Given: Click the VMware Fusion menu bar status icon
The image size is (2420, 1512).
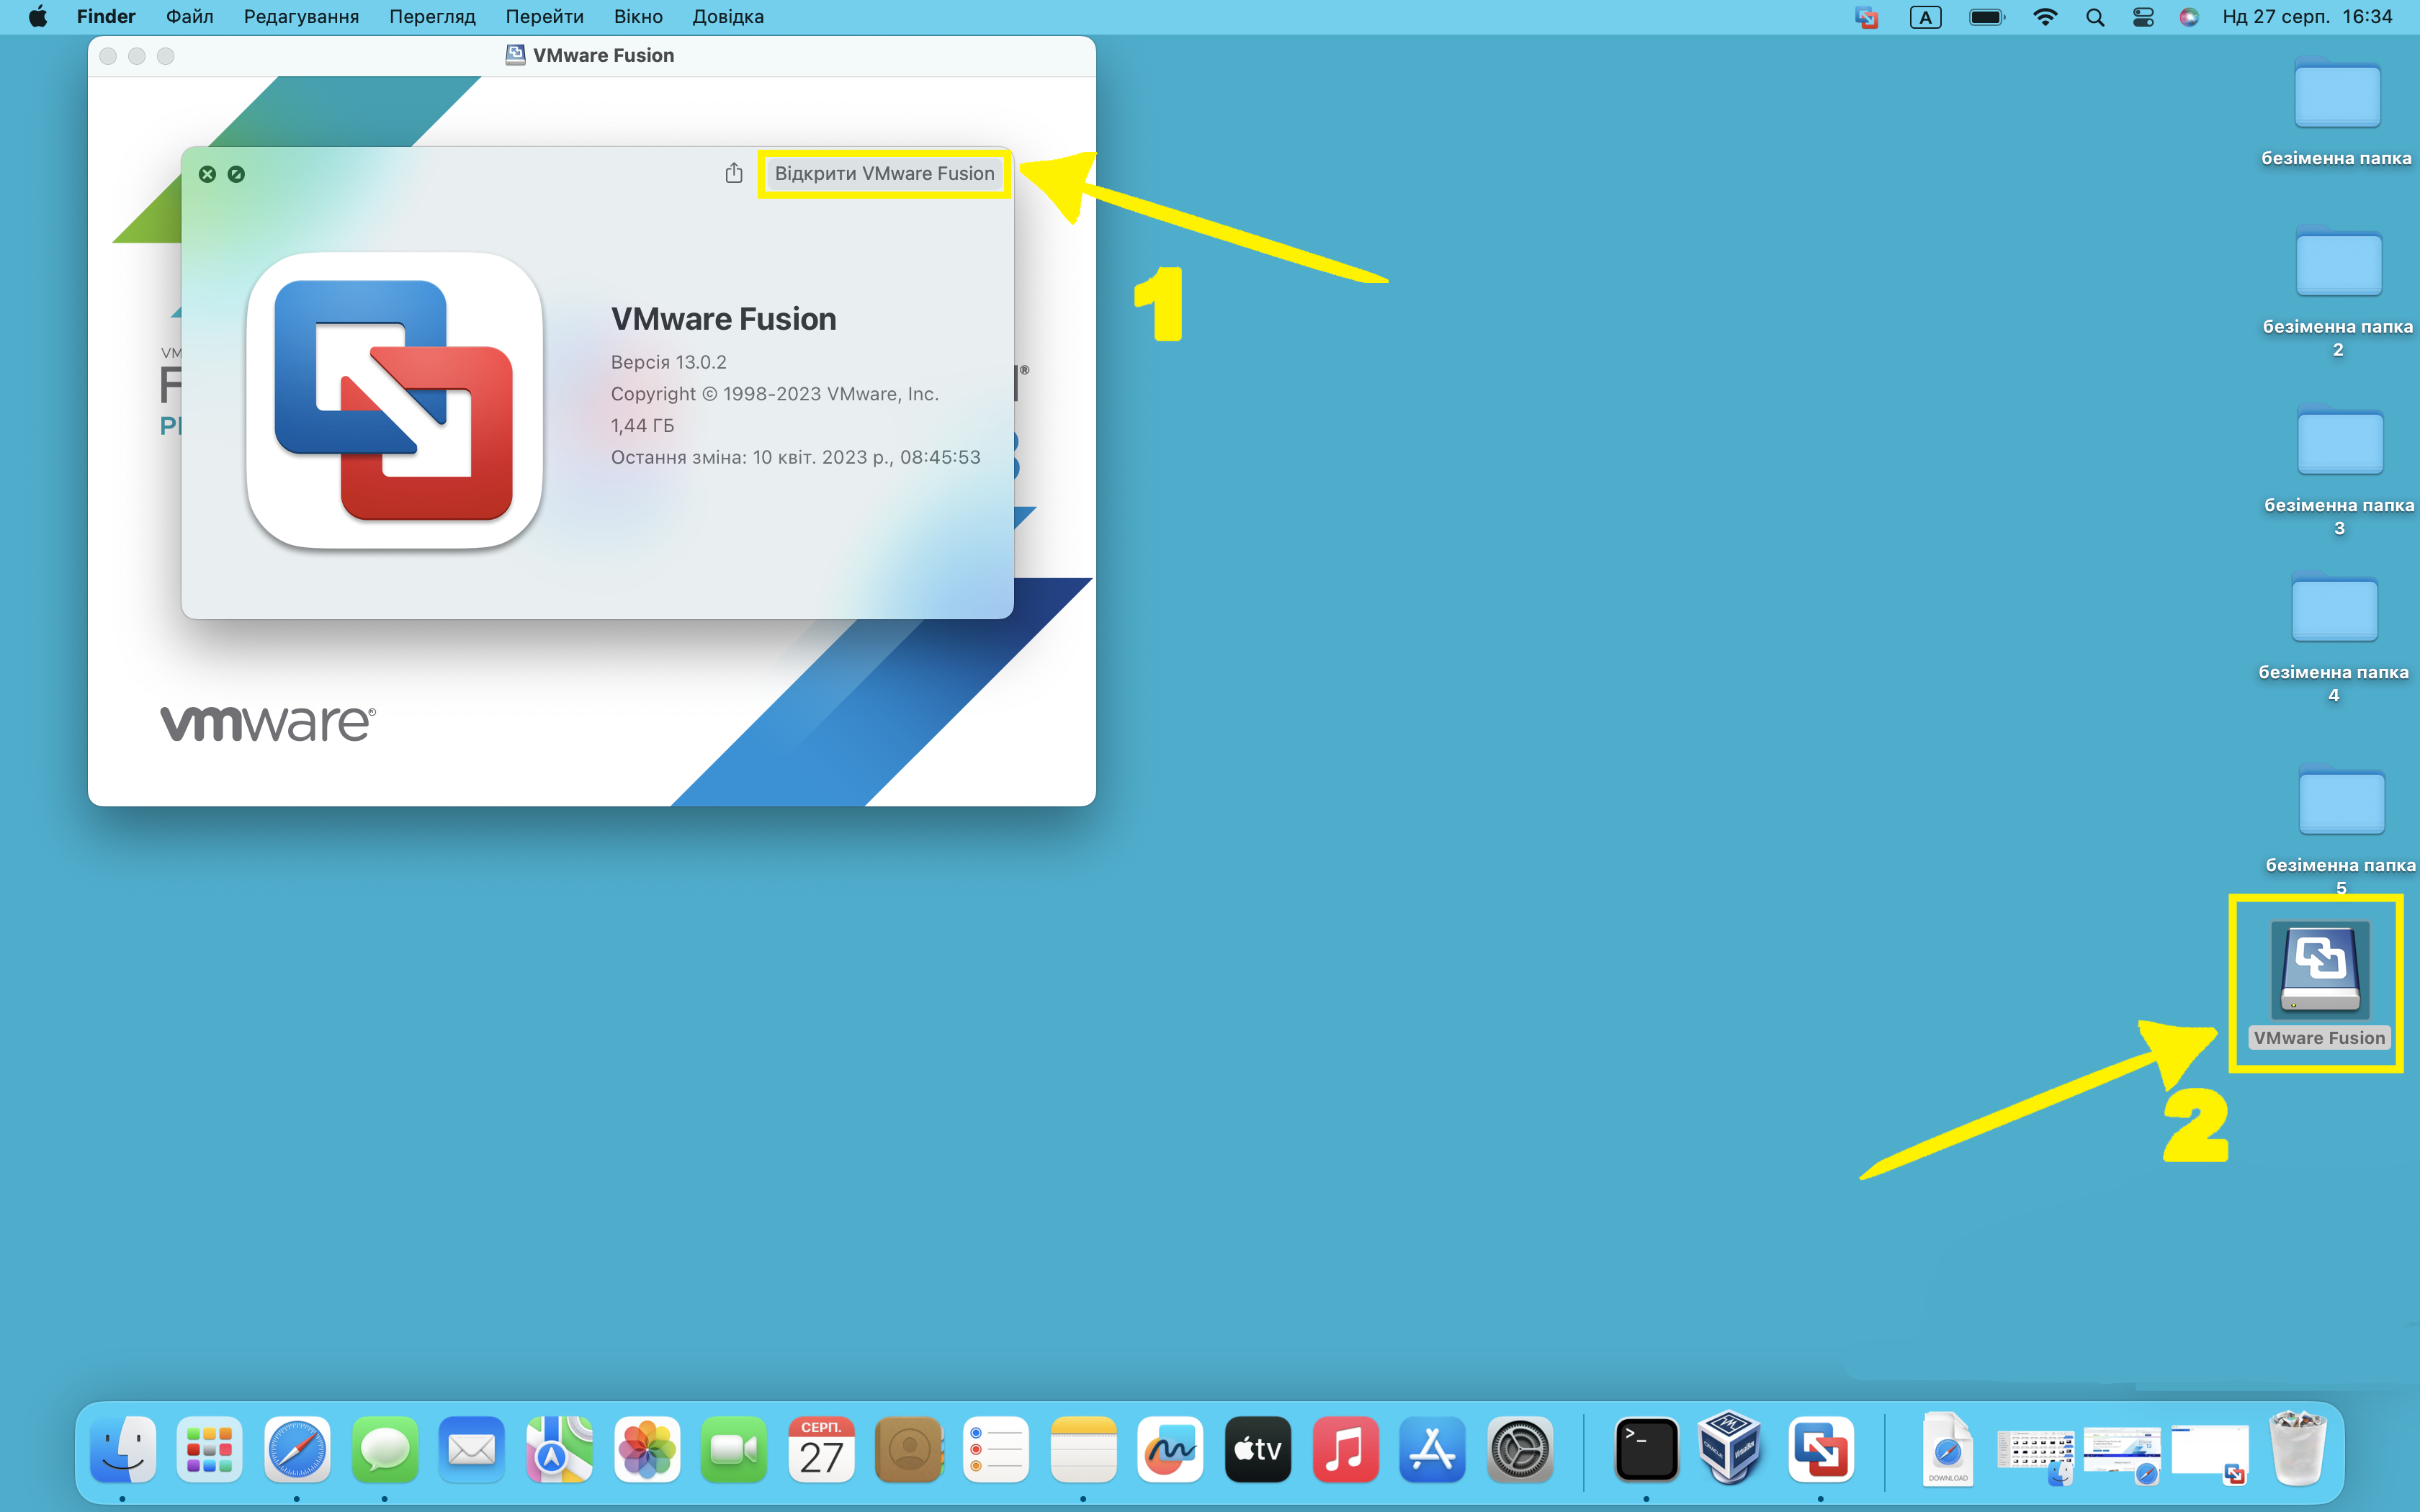Looking at the screenshot, I should click(1866, 17).
